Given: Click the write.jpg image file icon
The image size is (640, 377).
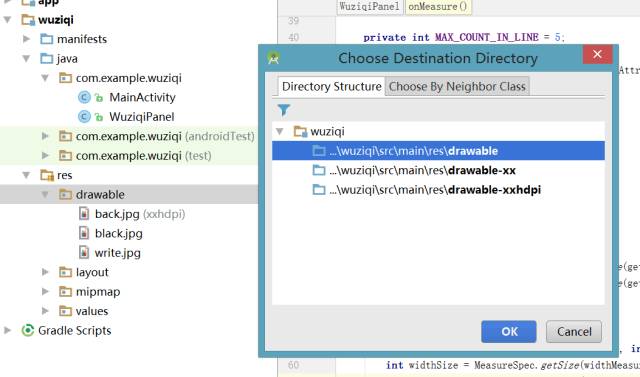Looking at the screenshot, I should point(84,253).
